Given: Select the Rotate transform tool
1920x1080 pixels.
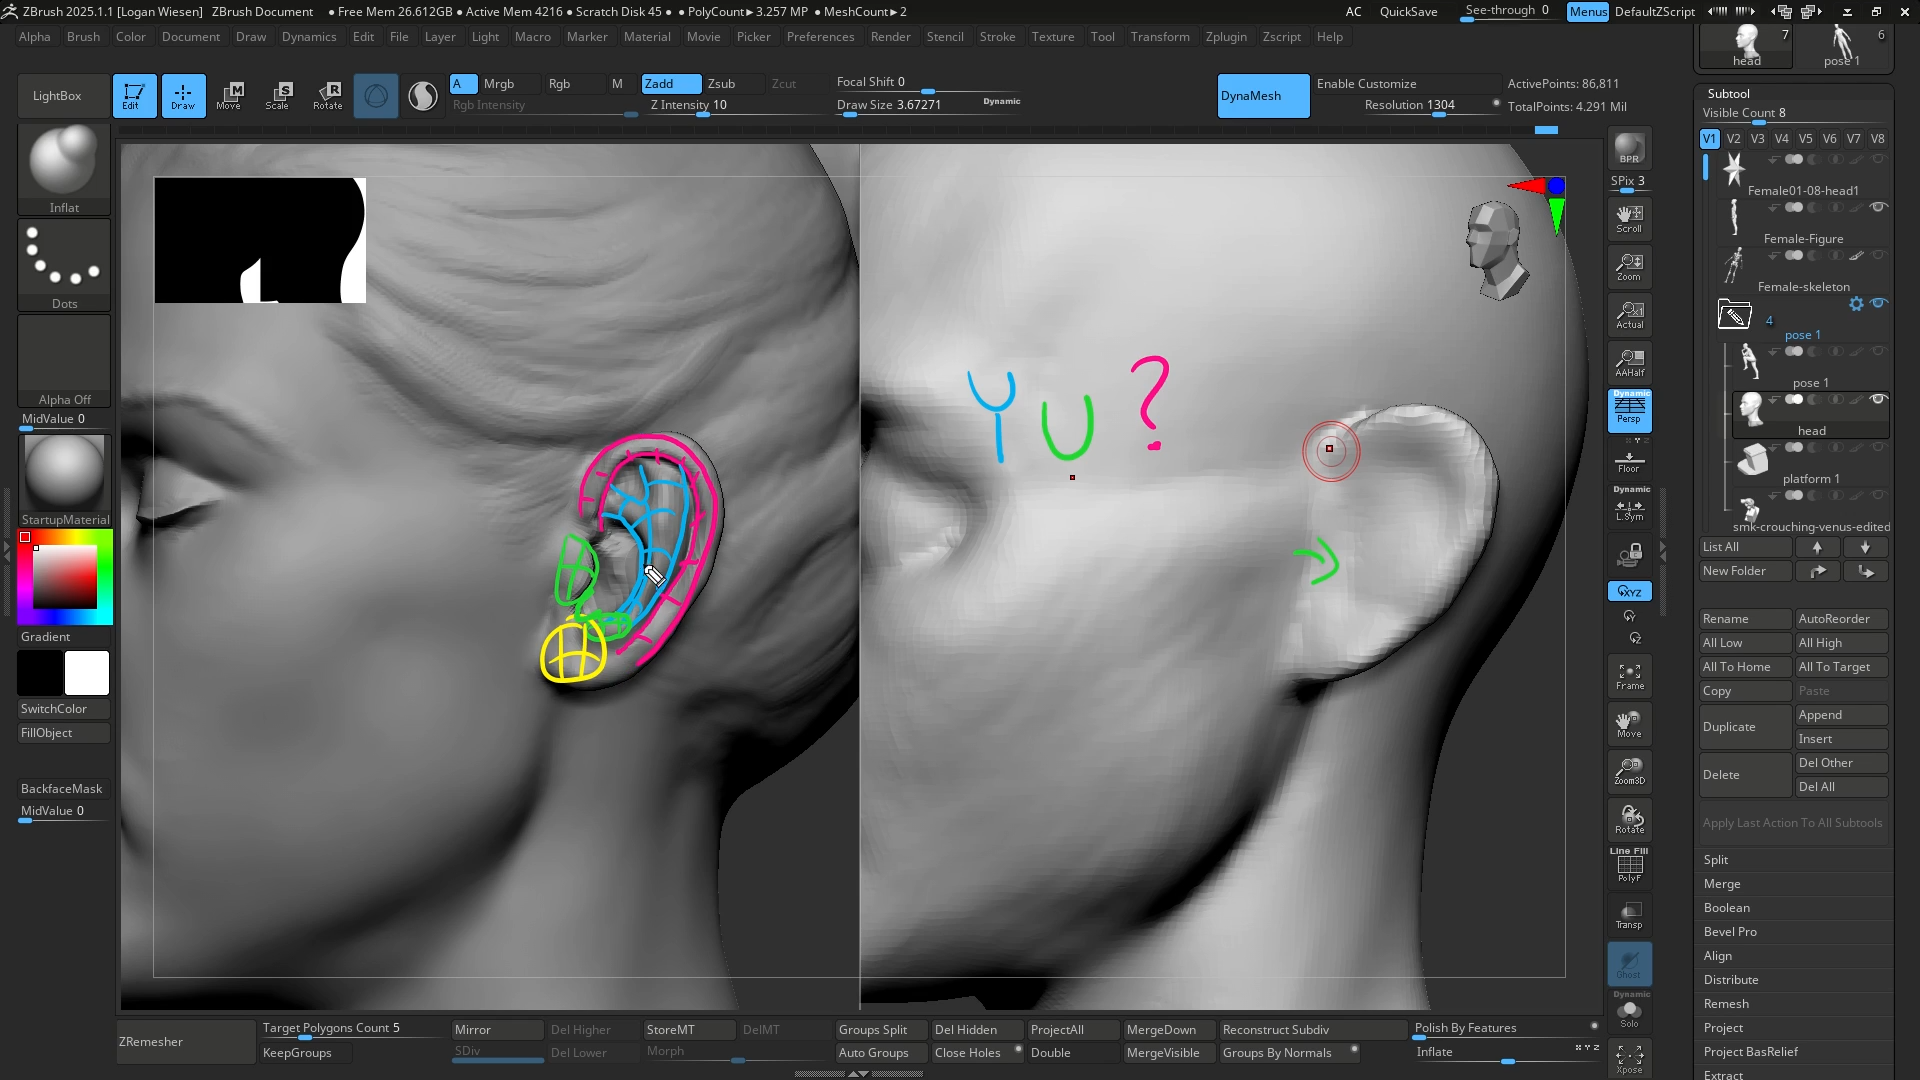Looking at the screenshot, I should pyautogui.click(x=327, y=95).
